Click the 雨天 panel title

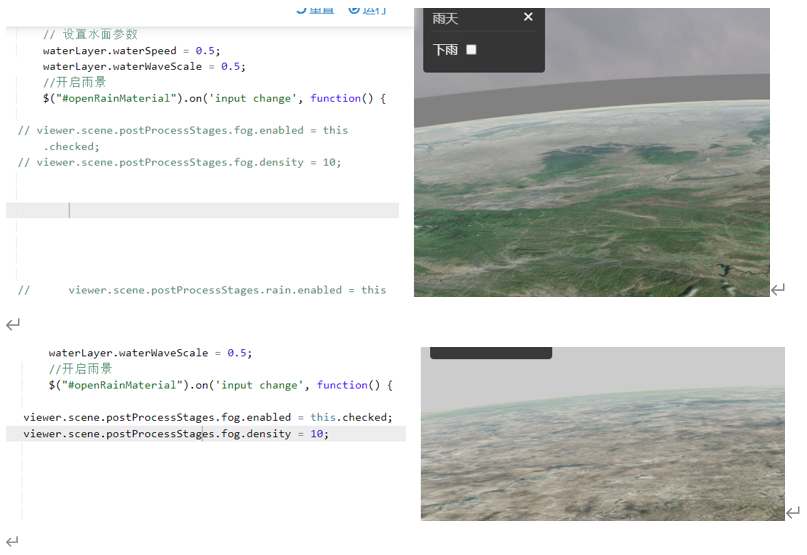click(x=445, y=18)
